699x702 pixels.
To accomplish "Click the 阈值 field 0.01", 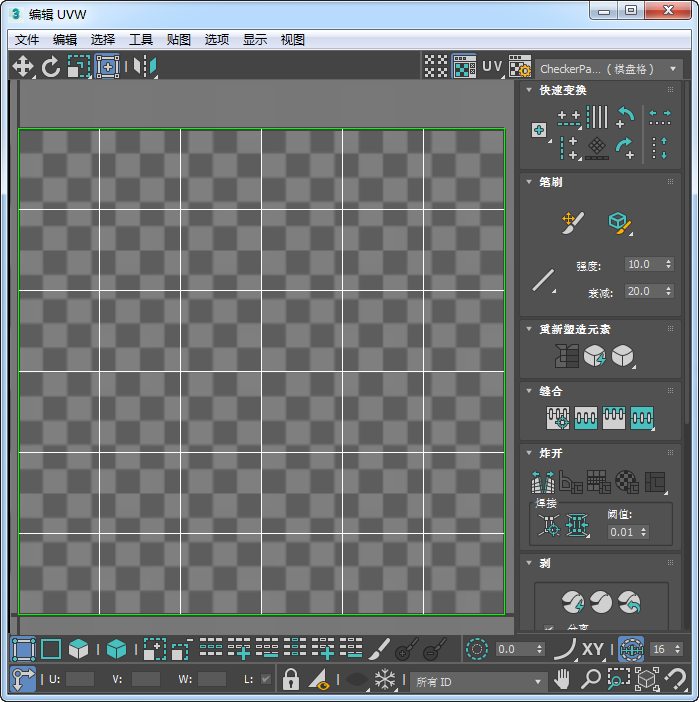I will click(624, 532).
